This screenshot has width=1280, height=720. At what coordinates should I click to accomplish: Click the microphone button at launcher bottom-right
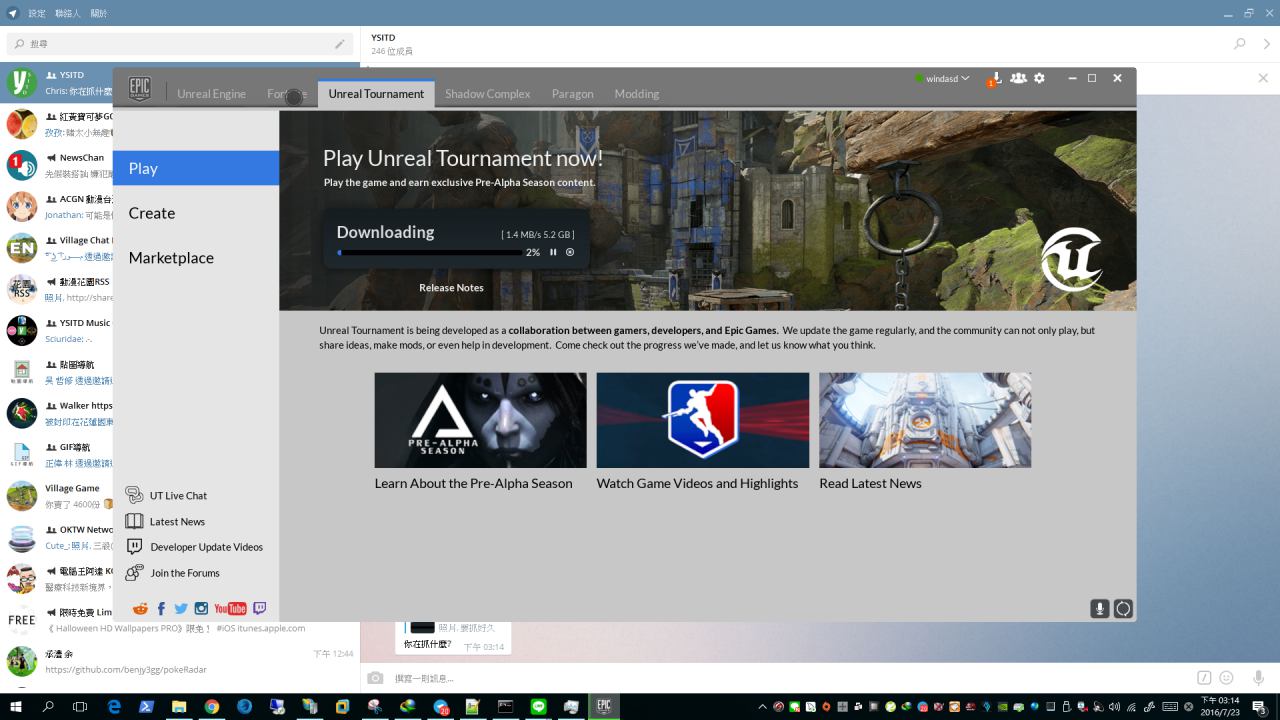pos(1099,608)
